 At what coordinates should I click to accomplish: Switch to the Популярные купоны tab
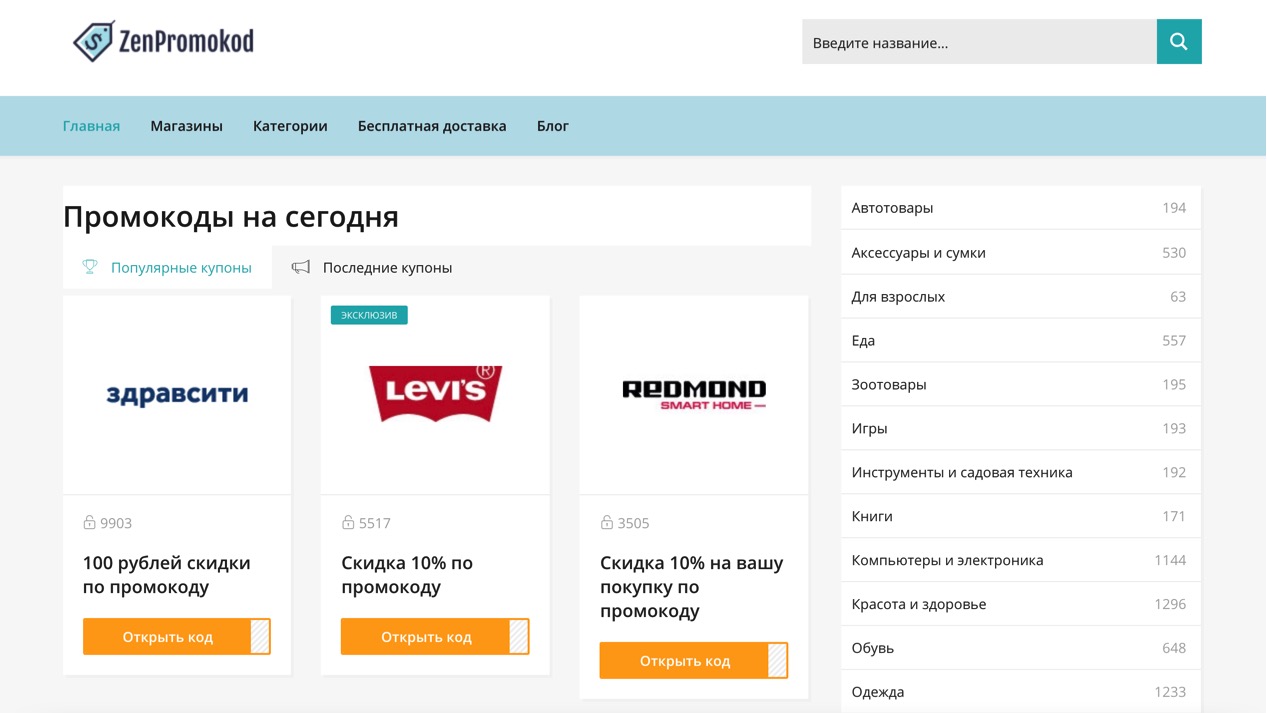[167, 268]
